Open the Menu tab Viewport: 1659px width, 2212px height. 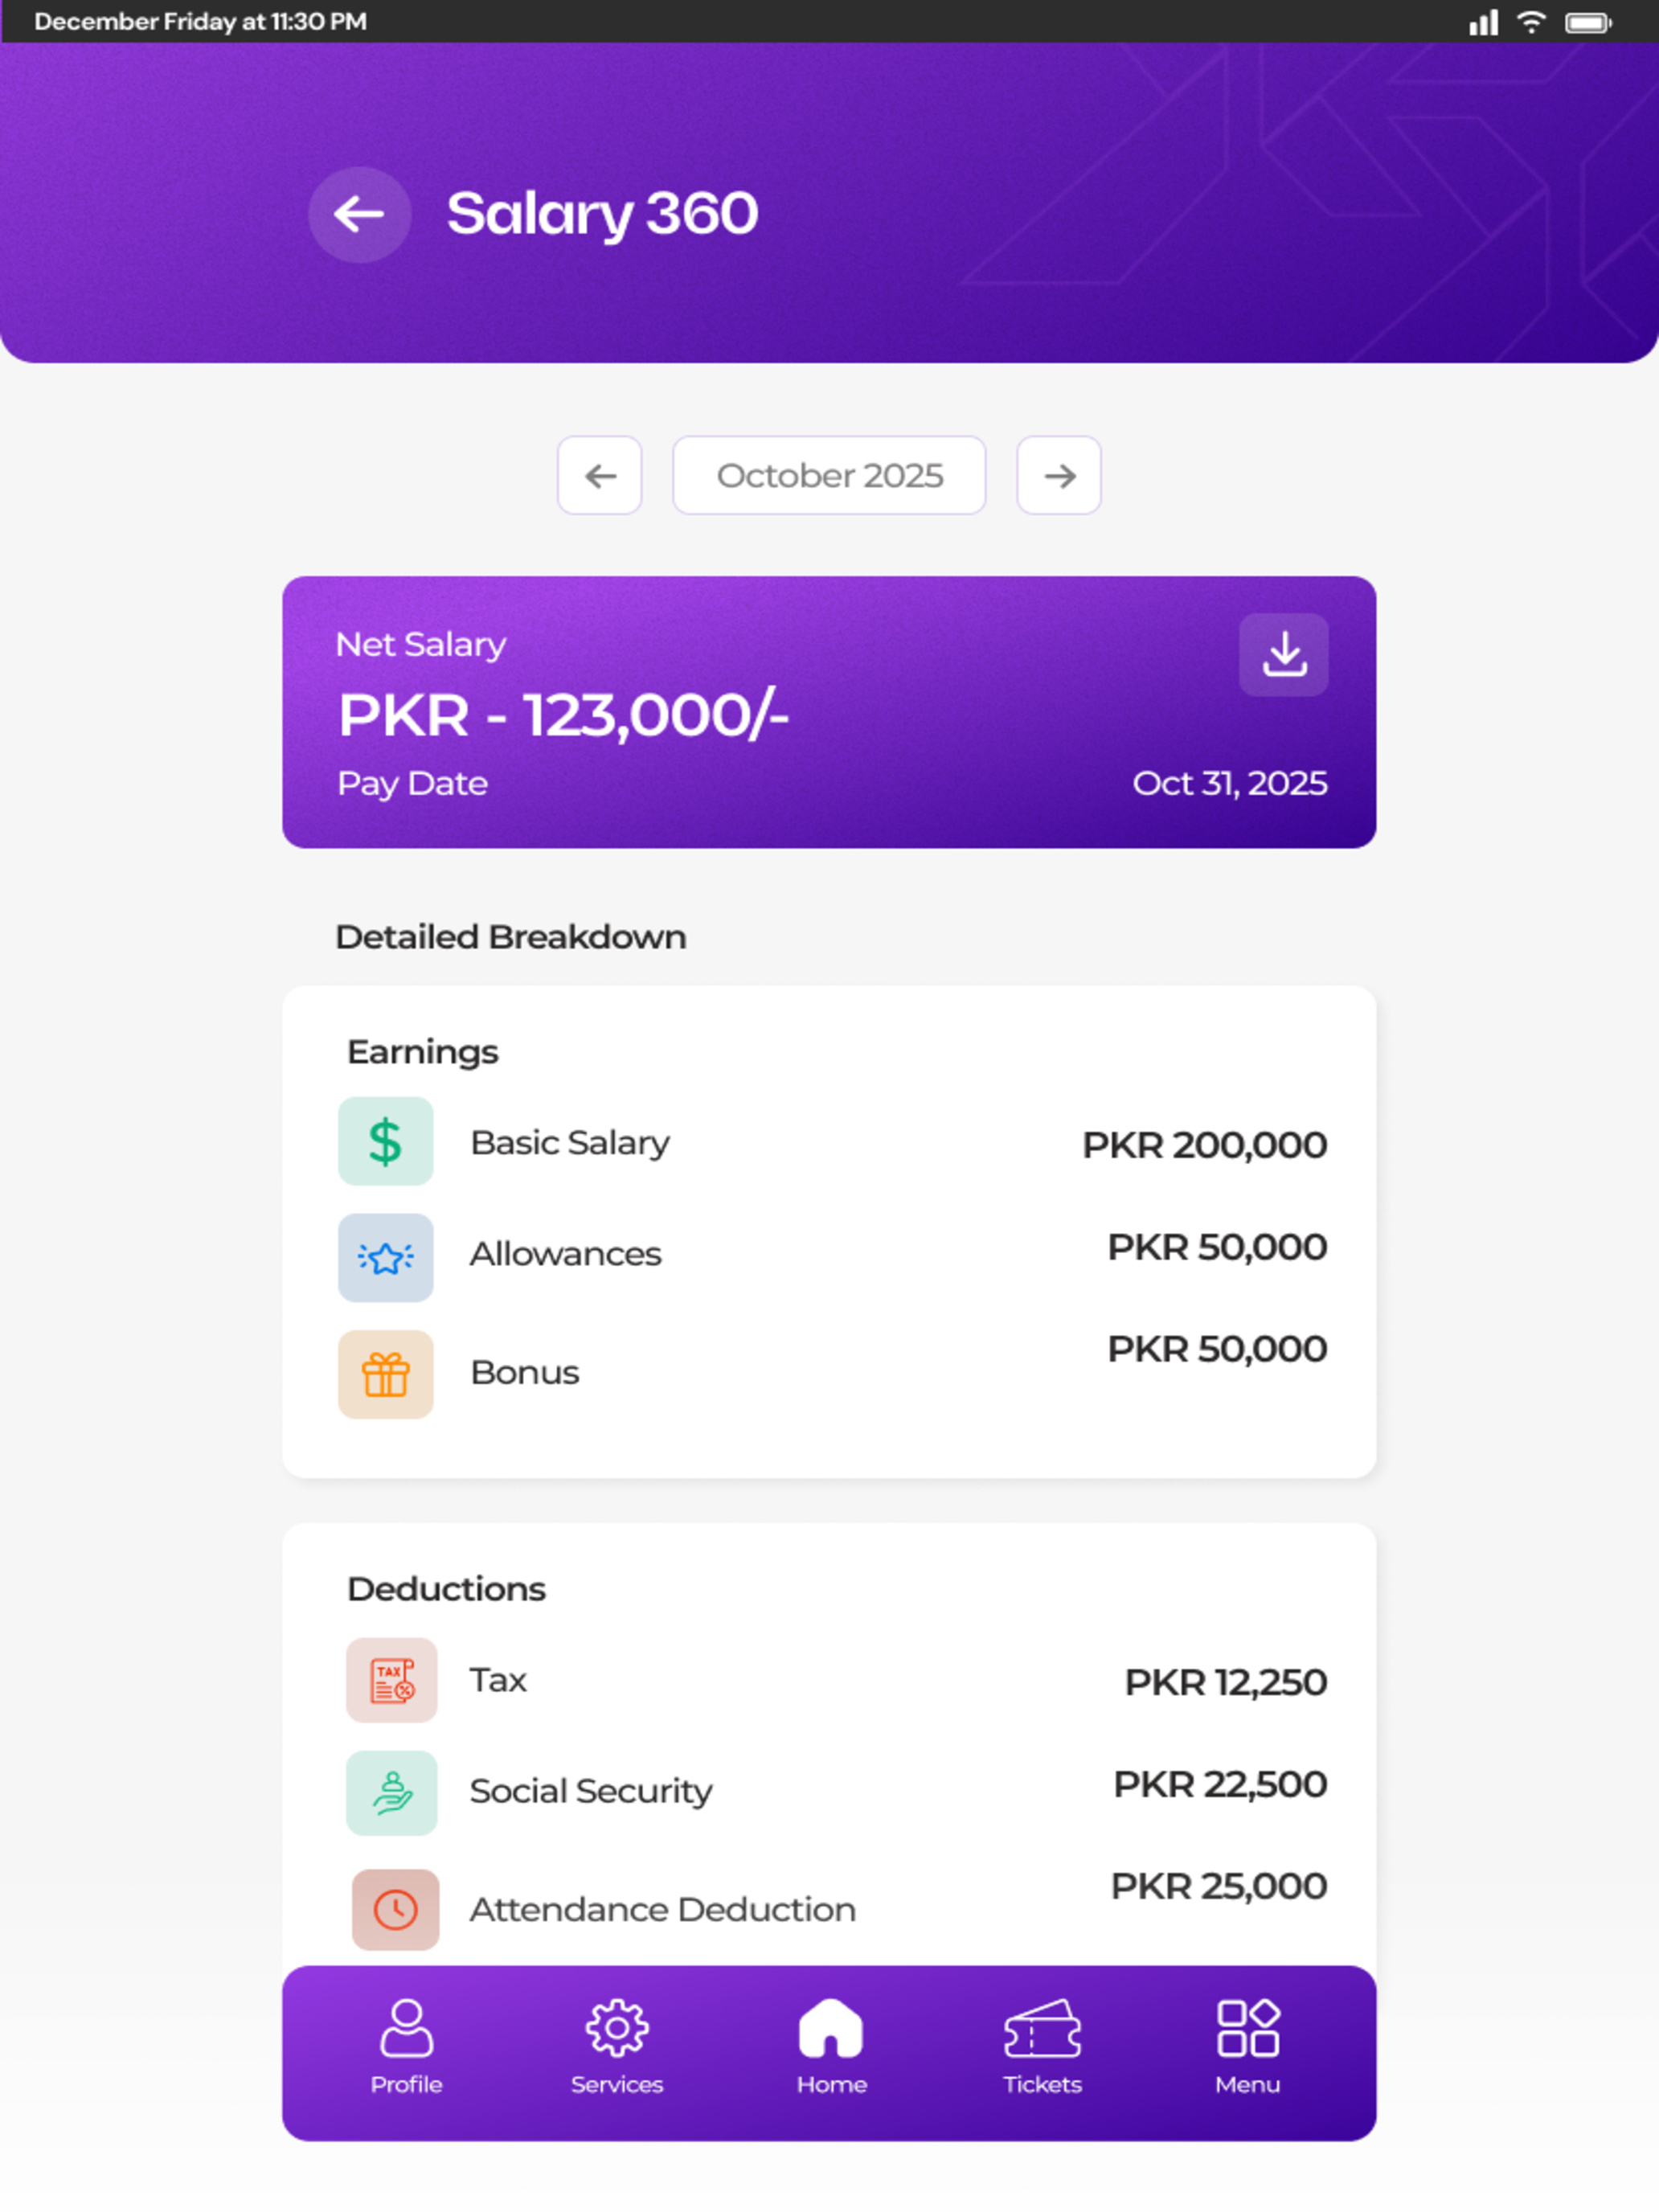(x=1247, y=2047)
